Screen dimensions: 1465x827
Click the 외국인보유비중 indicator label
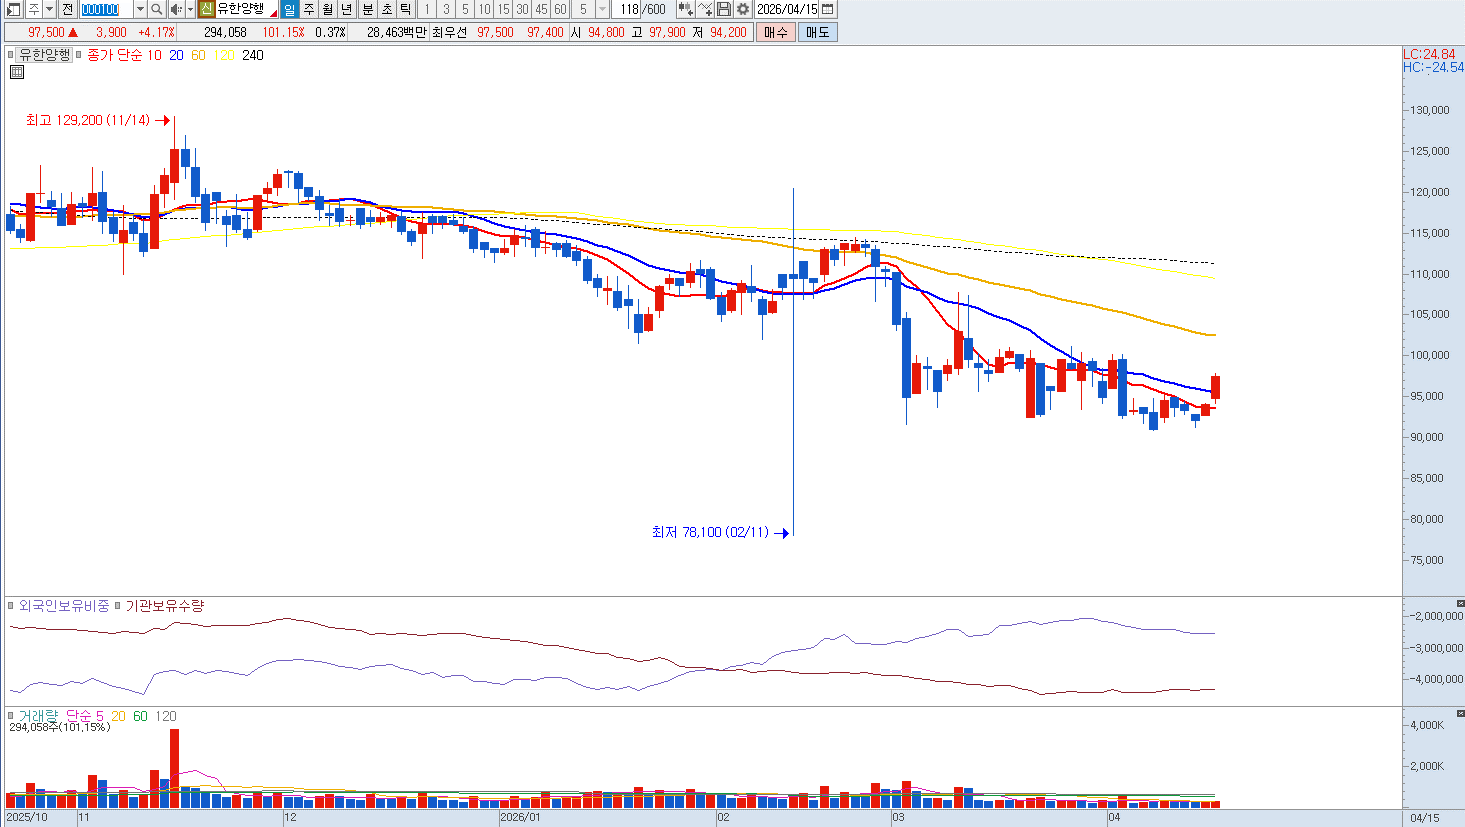64,606
